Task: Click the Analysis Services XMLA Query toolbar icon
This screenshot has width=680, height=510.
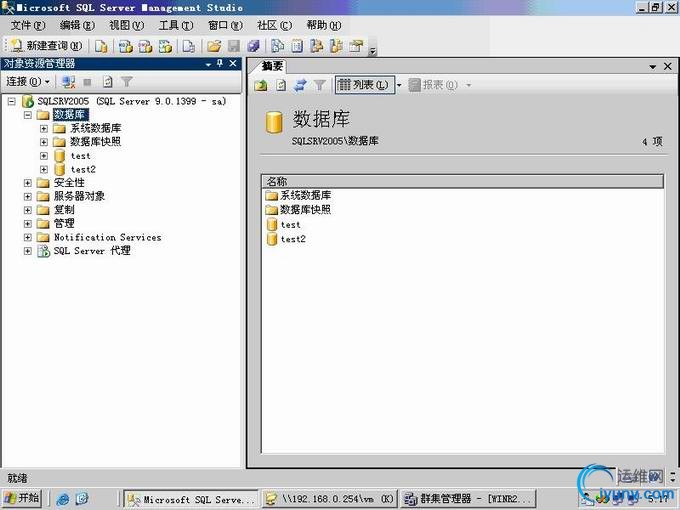Action: (x=165, y=46)
